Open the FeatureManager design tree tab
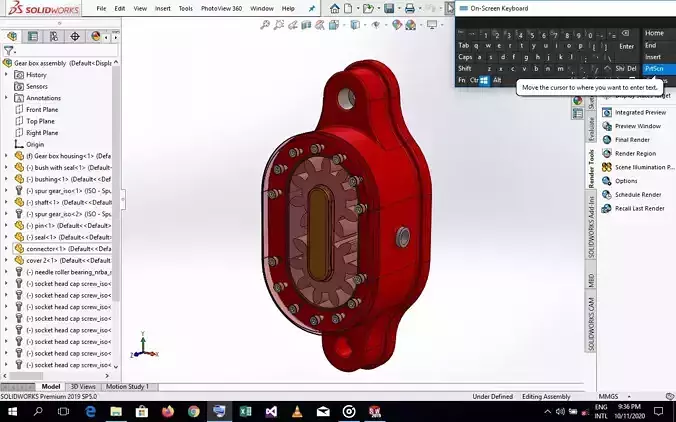 tap(12, 36)
